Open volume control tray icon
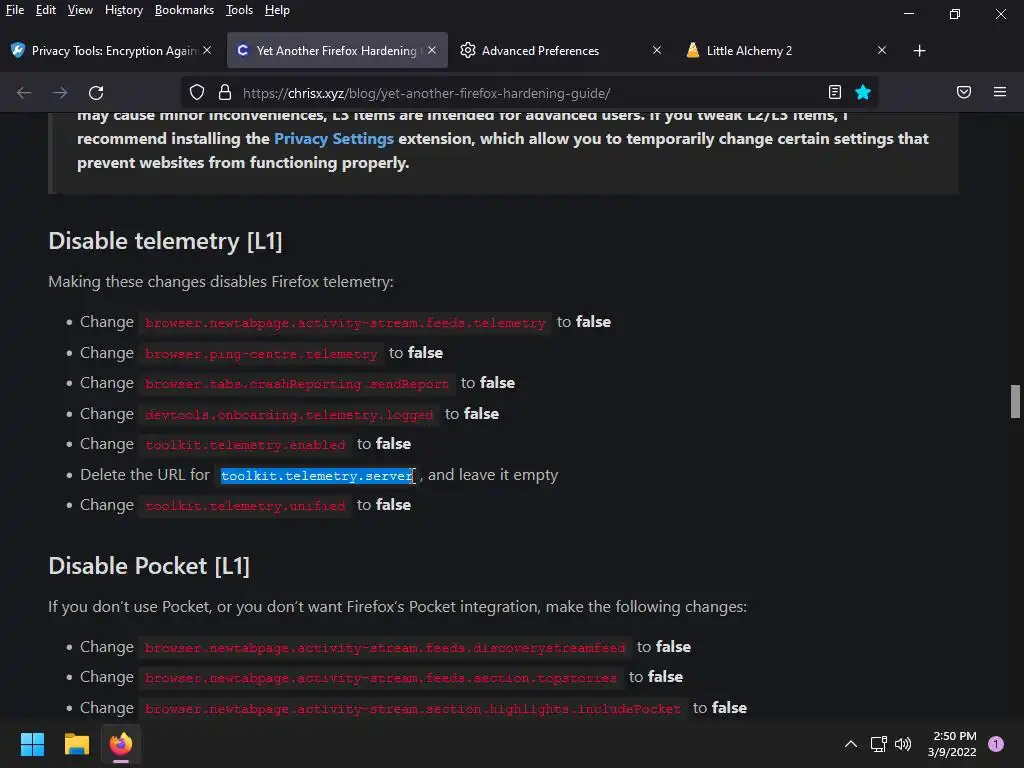1024x768 pixels. coord(903,744)
